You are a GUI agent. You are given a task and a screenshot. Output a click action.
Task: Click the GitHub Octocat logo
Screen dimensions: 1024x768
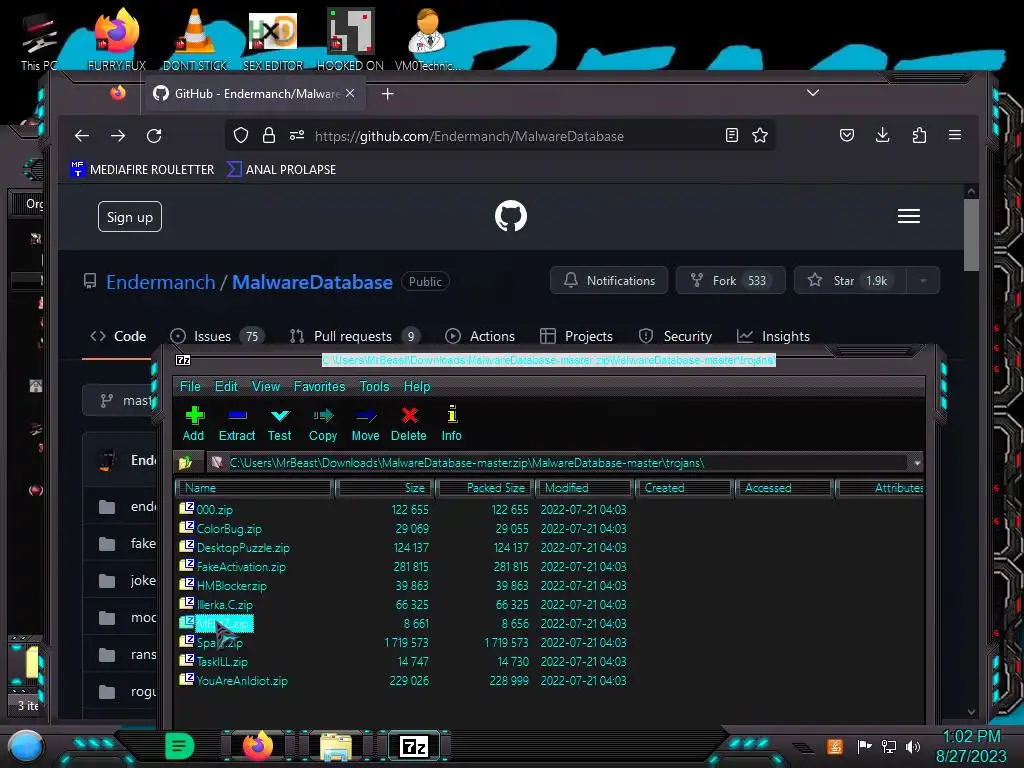[511, 216]
